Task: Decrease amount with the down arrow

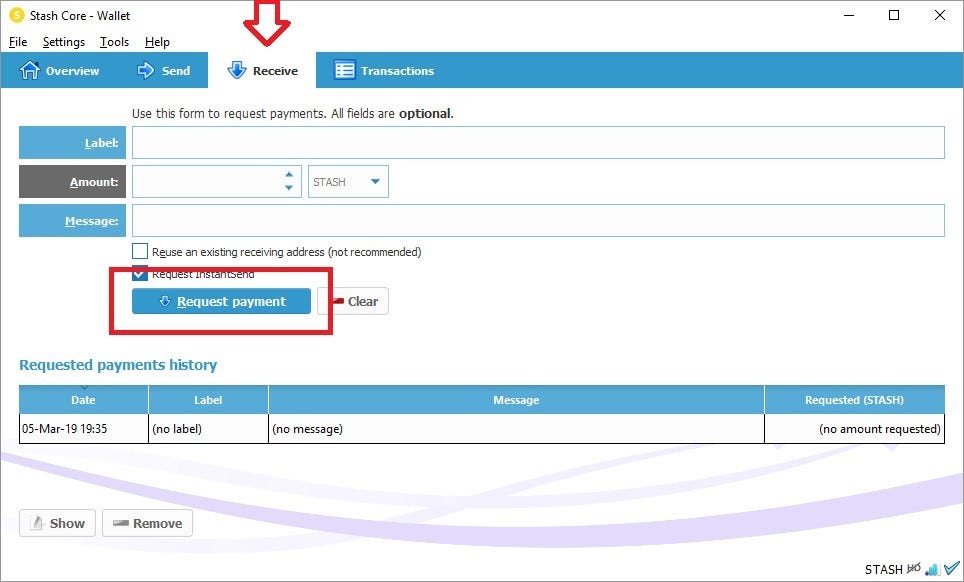Action: (289, 188)
